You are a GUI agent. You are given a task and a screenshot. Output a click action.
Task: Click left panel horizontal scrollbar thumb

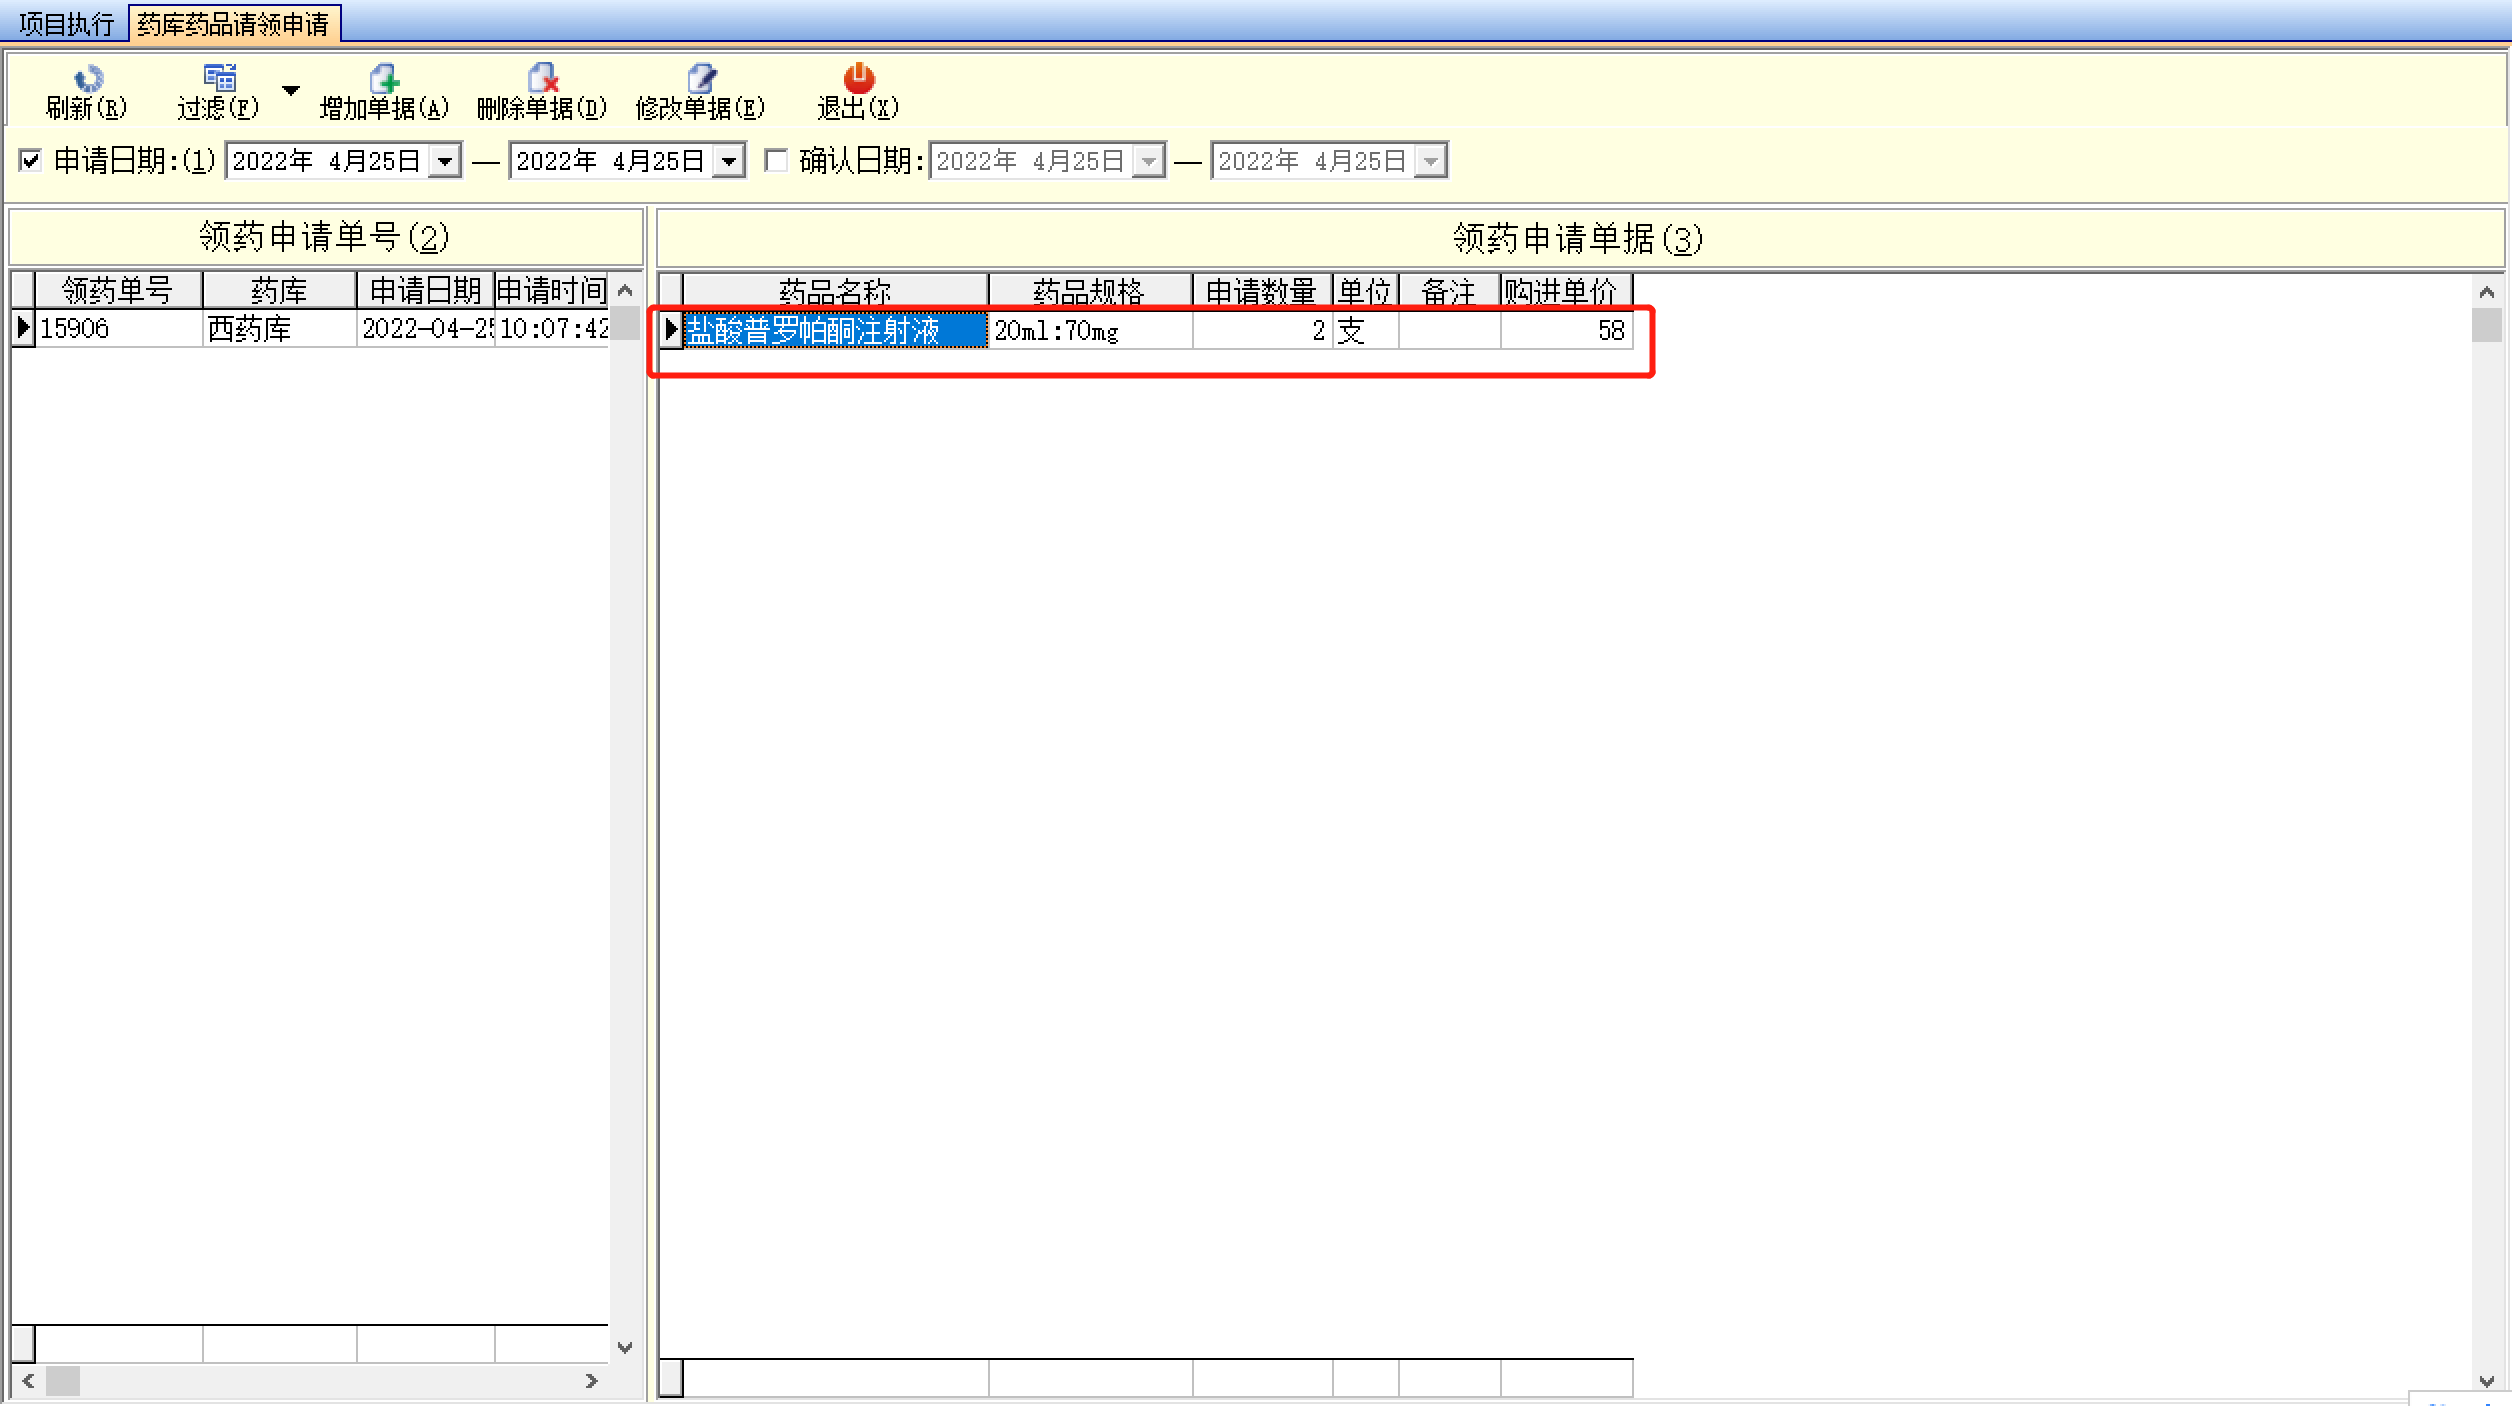pyautogui.click(x=62, y=1381)
